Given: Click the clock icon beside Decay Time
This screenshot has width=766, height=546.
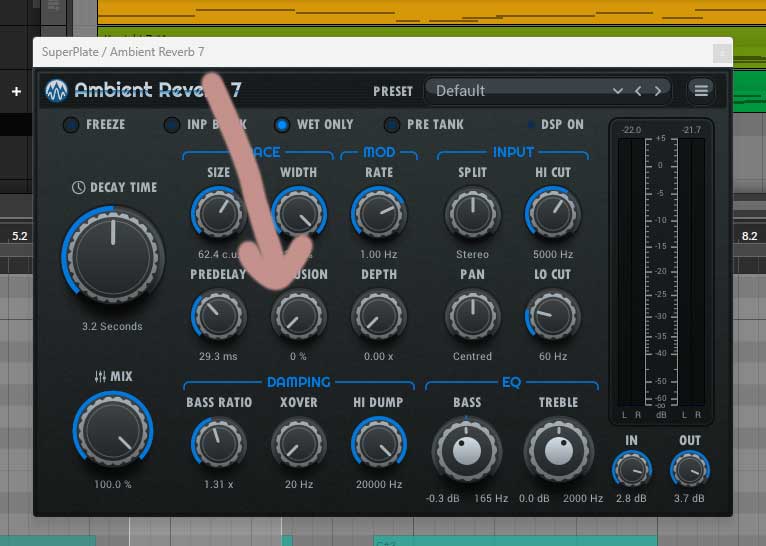Looking at the screenshot, I should [78, 187].
